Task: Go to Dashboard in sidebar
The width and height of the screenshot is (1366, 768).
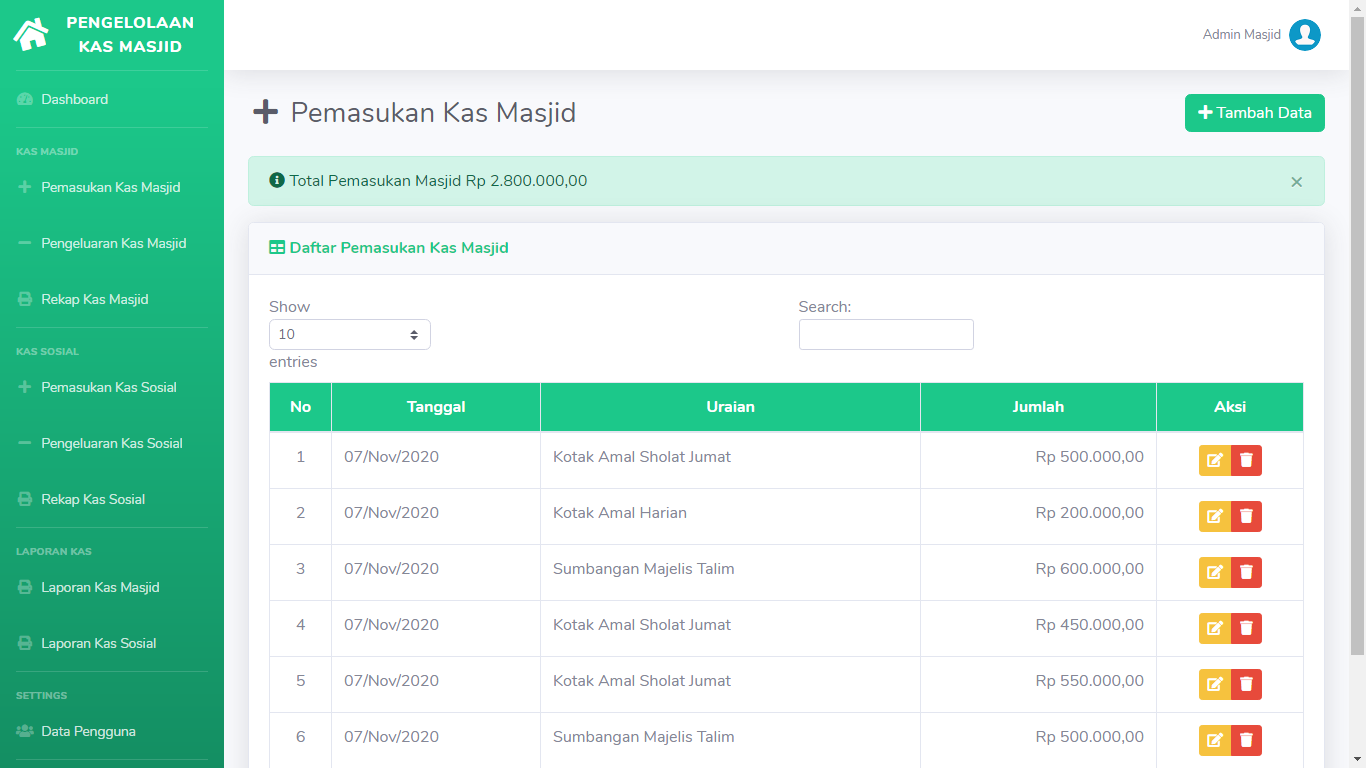Action: 112,99
